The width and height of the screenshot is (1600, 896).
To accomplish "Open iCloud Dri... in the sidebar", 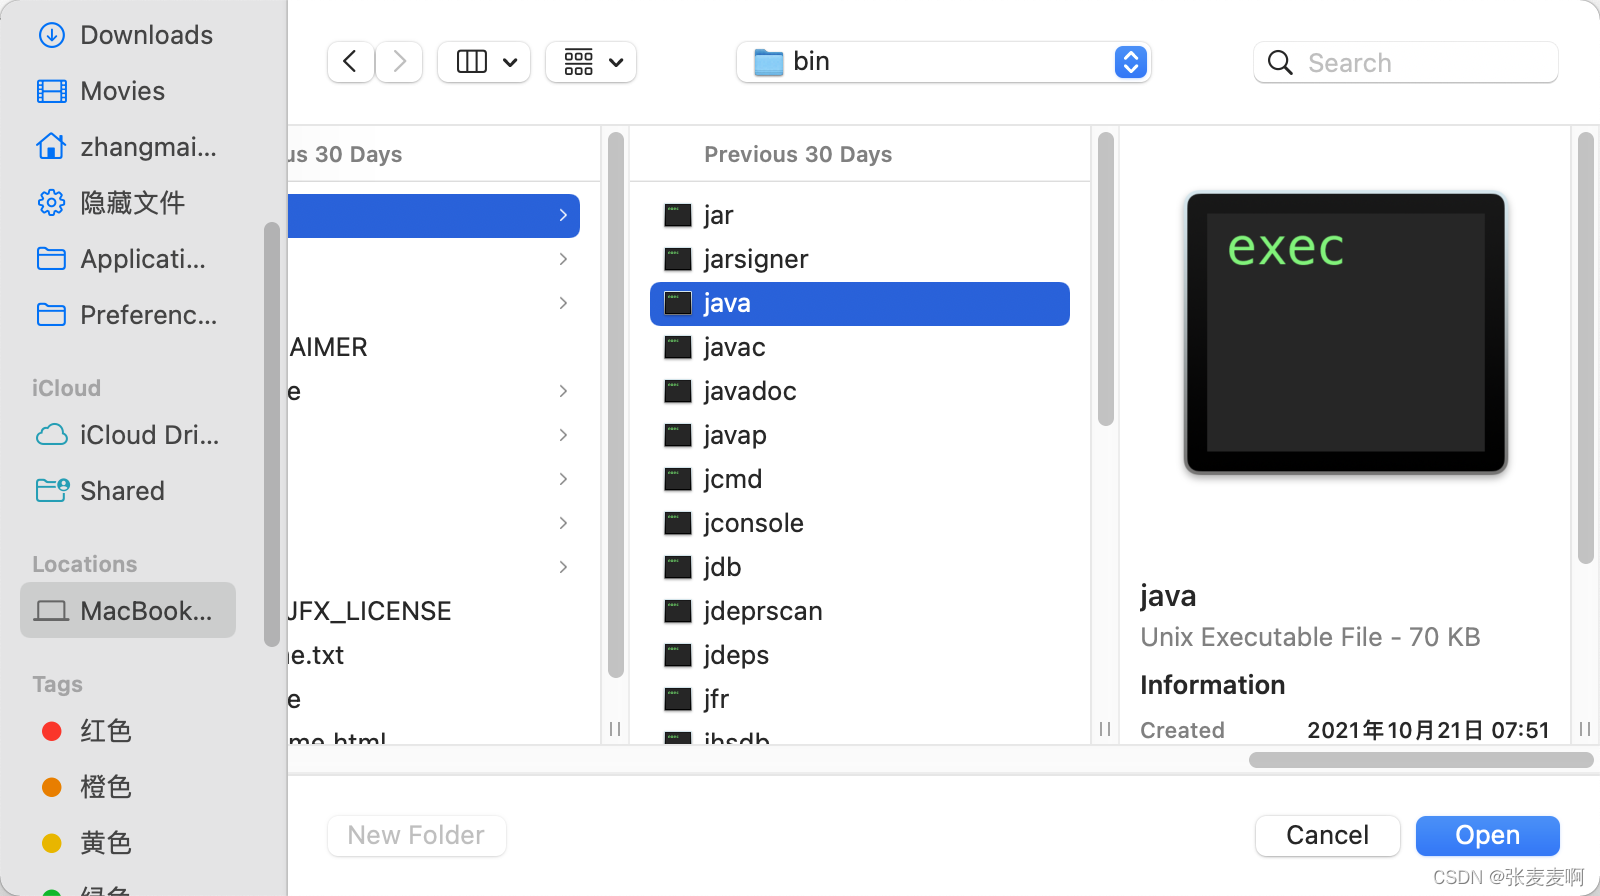I will click(128, 435).
